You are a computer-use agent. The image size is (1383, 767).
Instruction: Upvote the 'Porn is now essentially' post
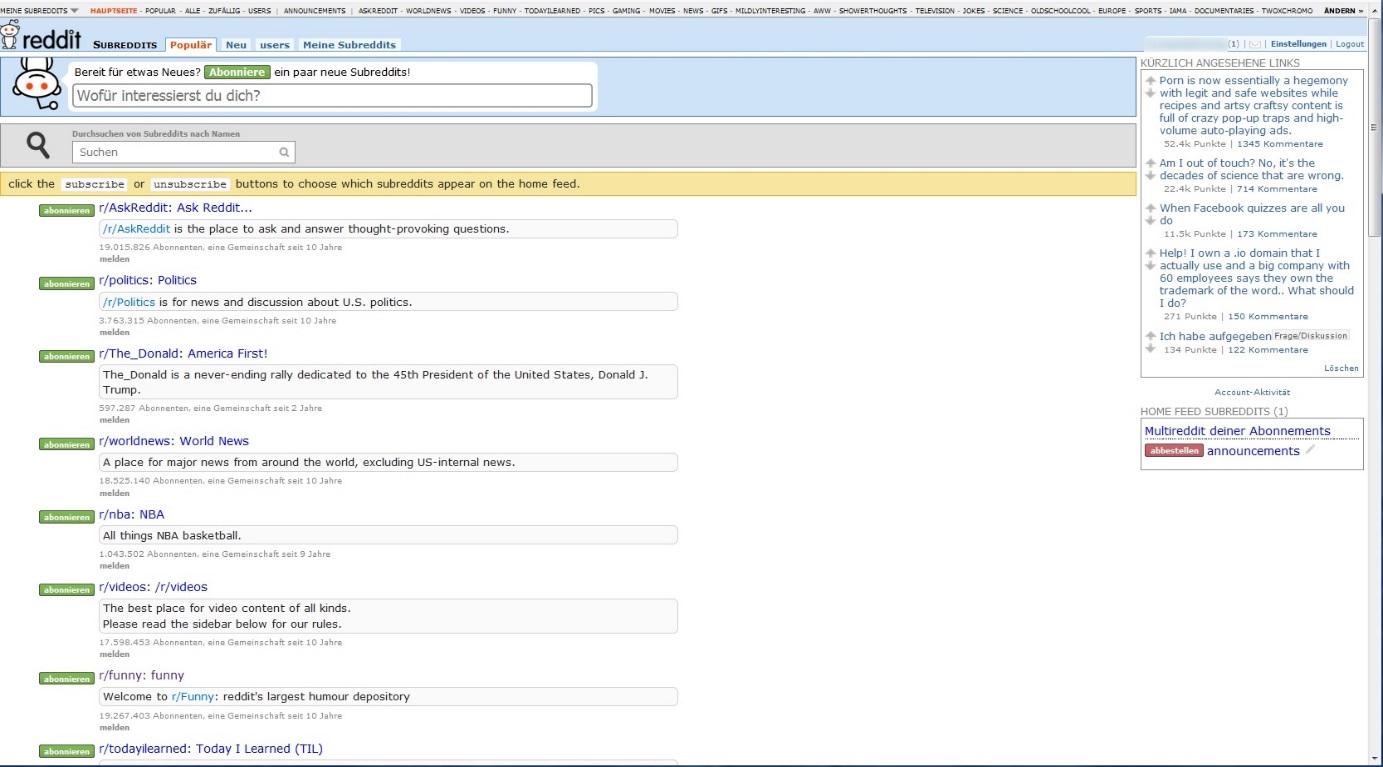[1151, 80]
